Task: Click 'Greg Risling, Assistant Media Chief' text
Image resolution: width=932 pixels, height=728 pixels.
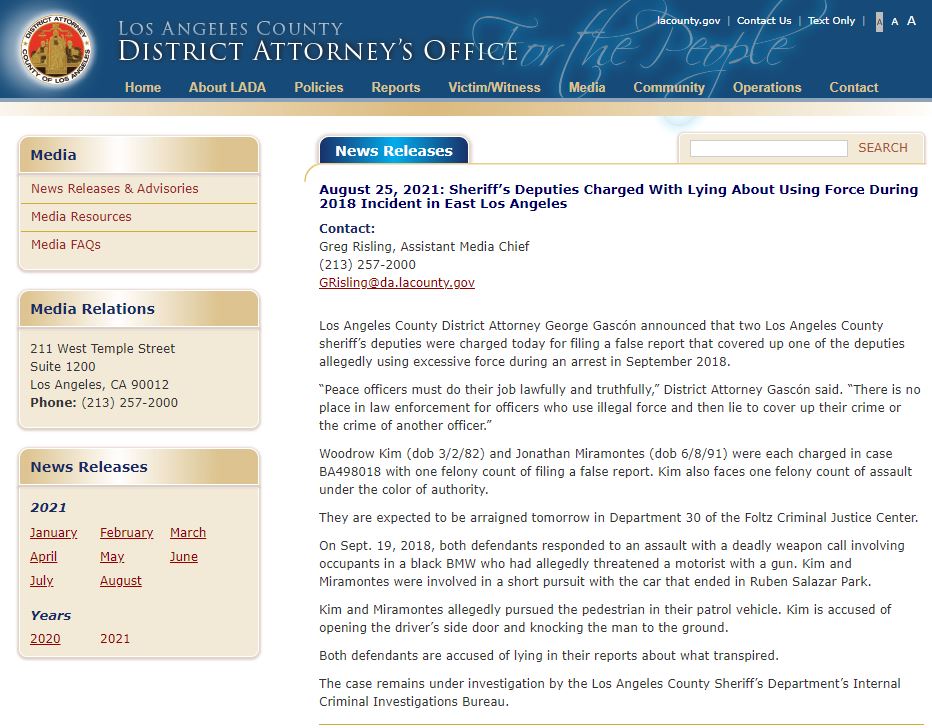Action: [x=424, y=247]
